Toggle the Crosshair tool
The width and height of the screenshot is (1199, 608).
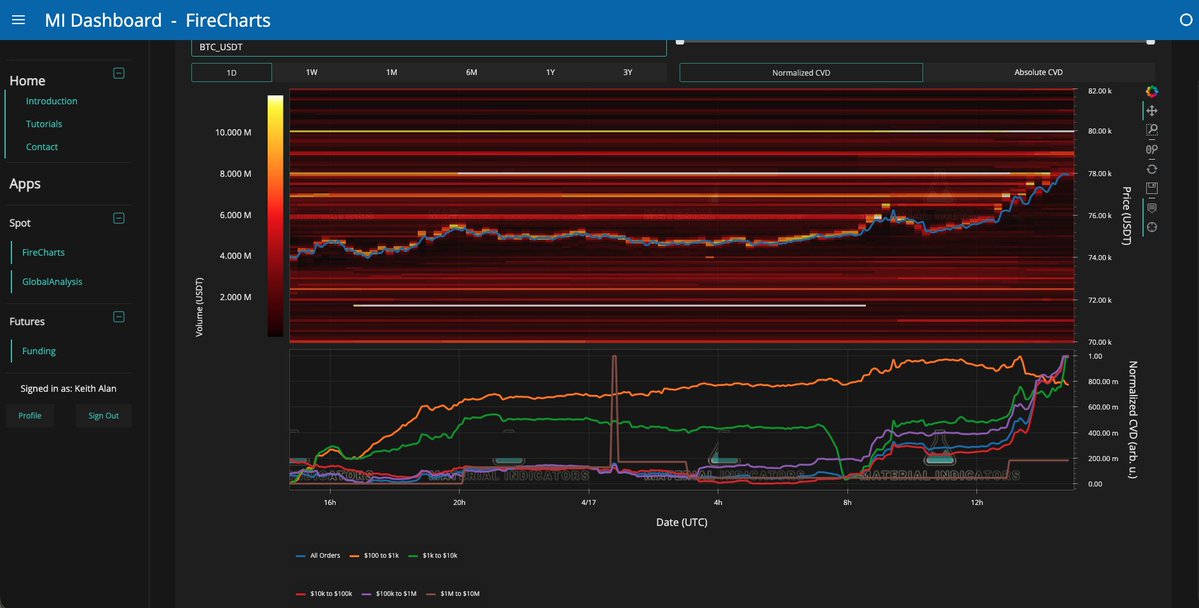(x=1151, y=227)
